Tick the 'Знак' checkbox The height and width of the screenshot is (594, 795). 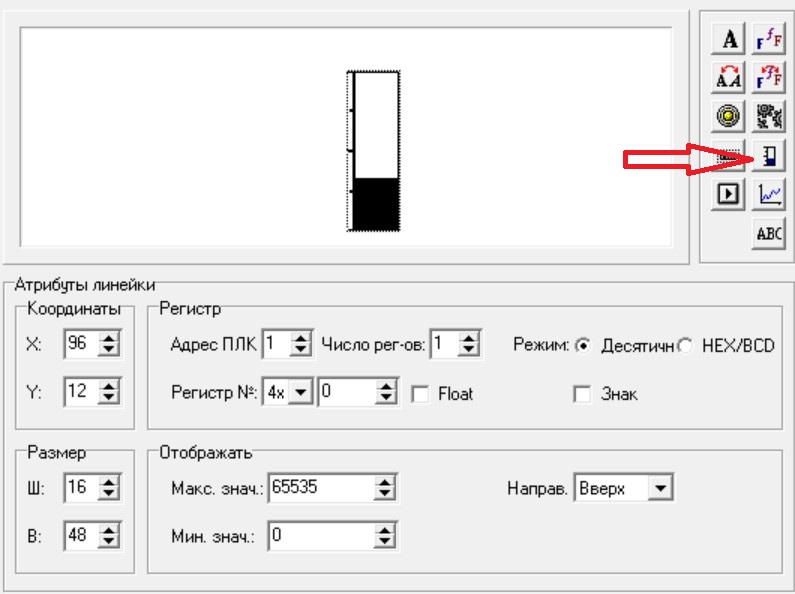(x=582, y=394)
